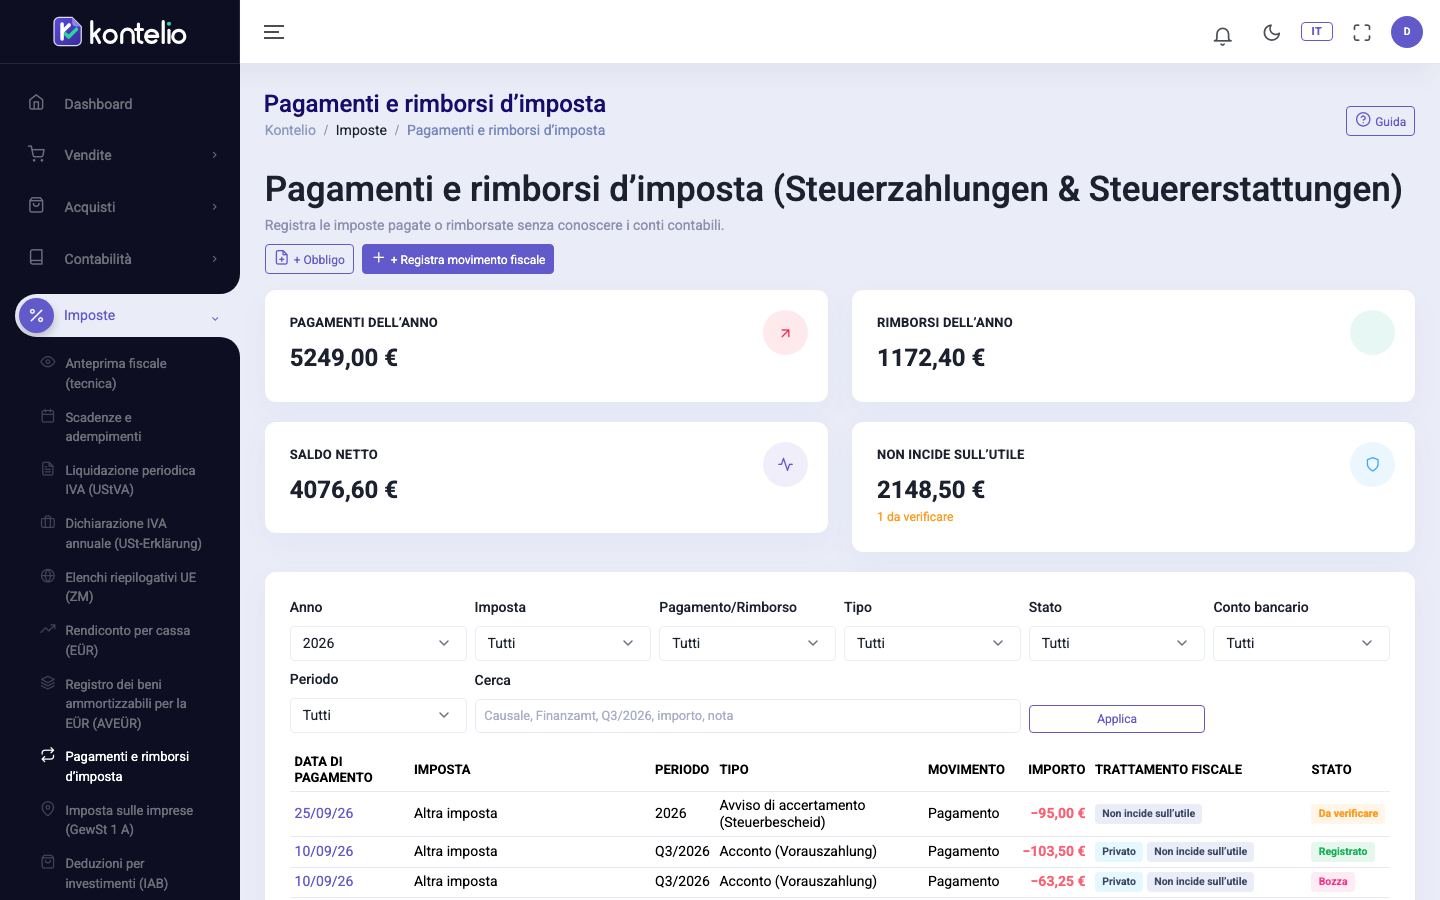Open the Stato filter dropdown

pos(1117,643)
